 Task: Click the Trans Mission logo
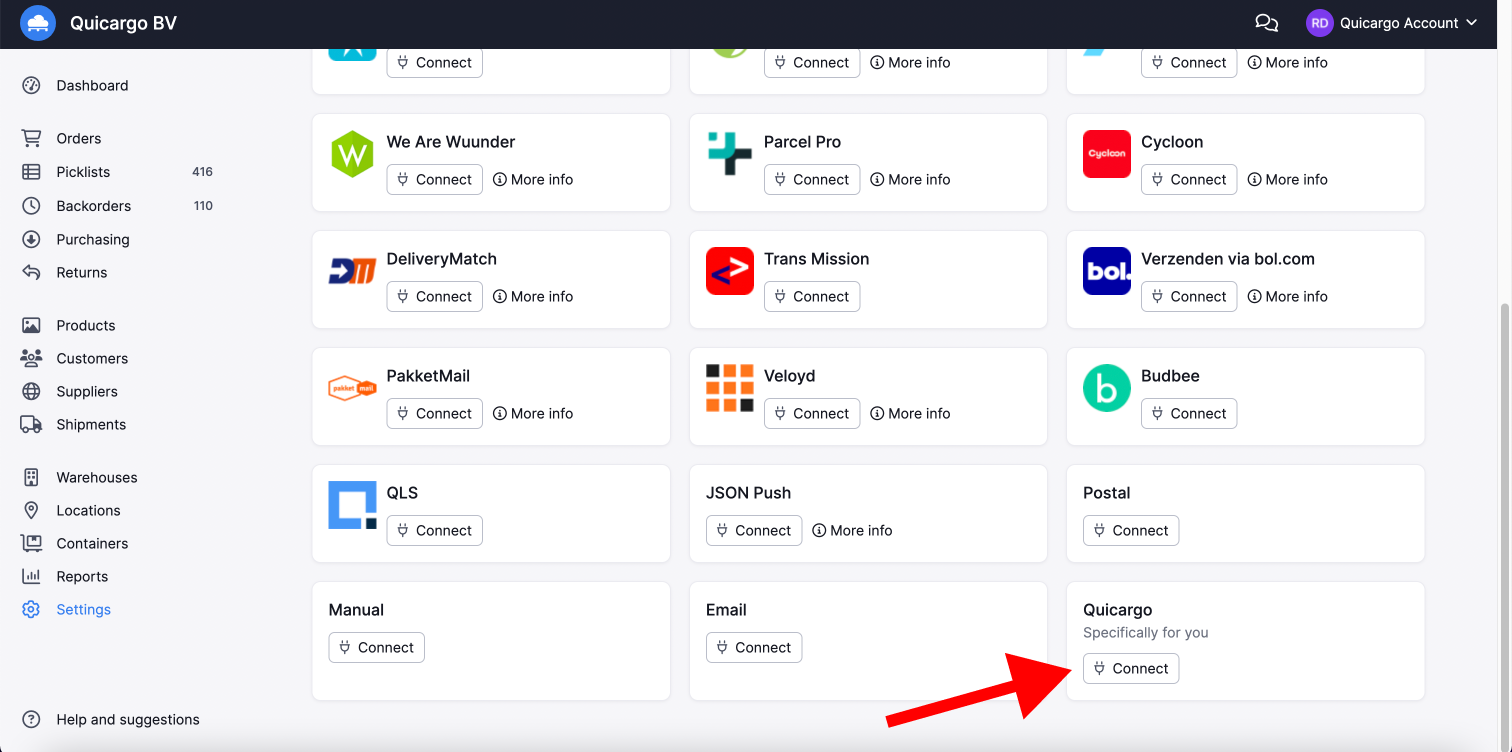[x=730, y=271]
